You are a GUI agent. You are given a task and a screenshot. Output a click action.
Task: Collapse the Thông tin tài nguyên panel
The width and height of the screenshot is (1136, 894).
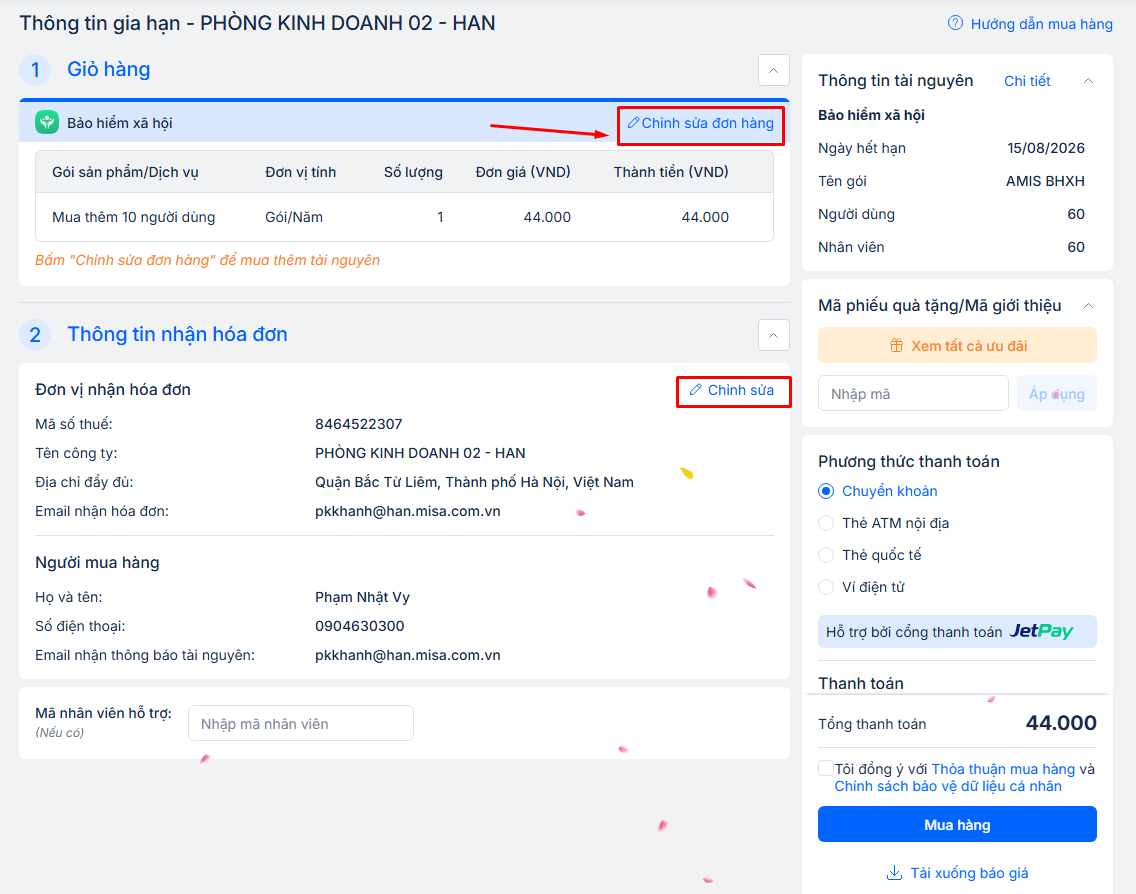1089,81
